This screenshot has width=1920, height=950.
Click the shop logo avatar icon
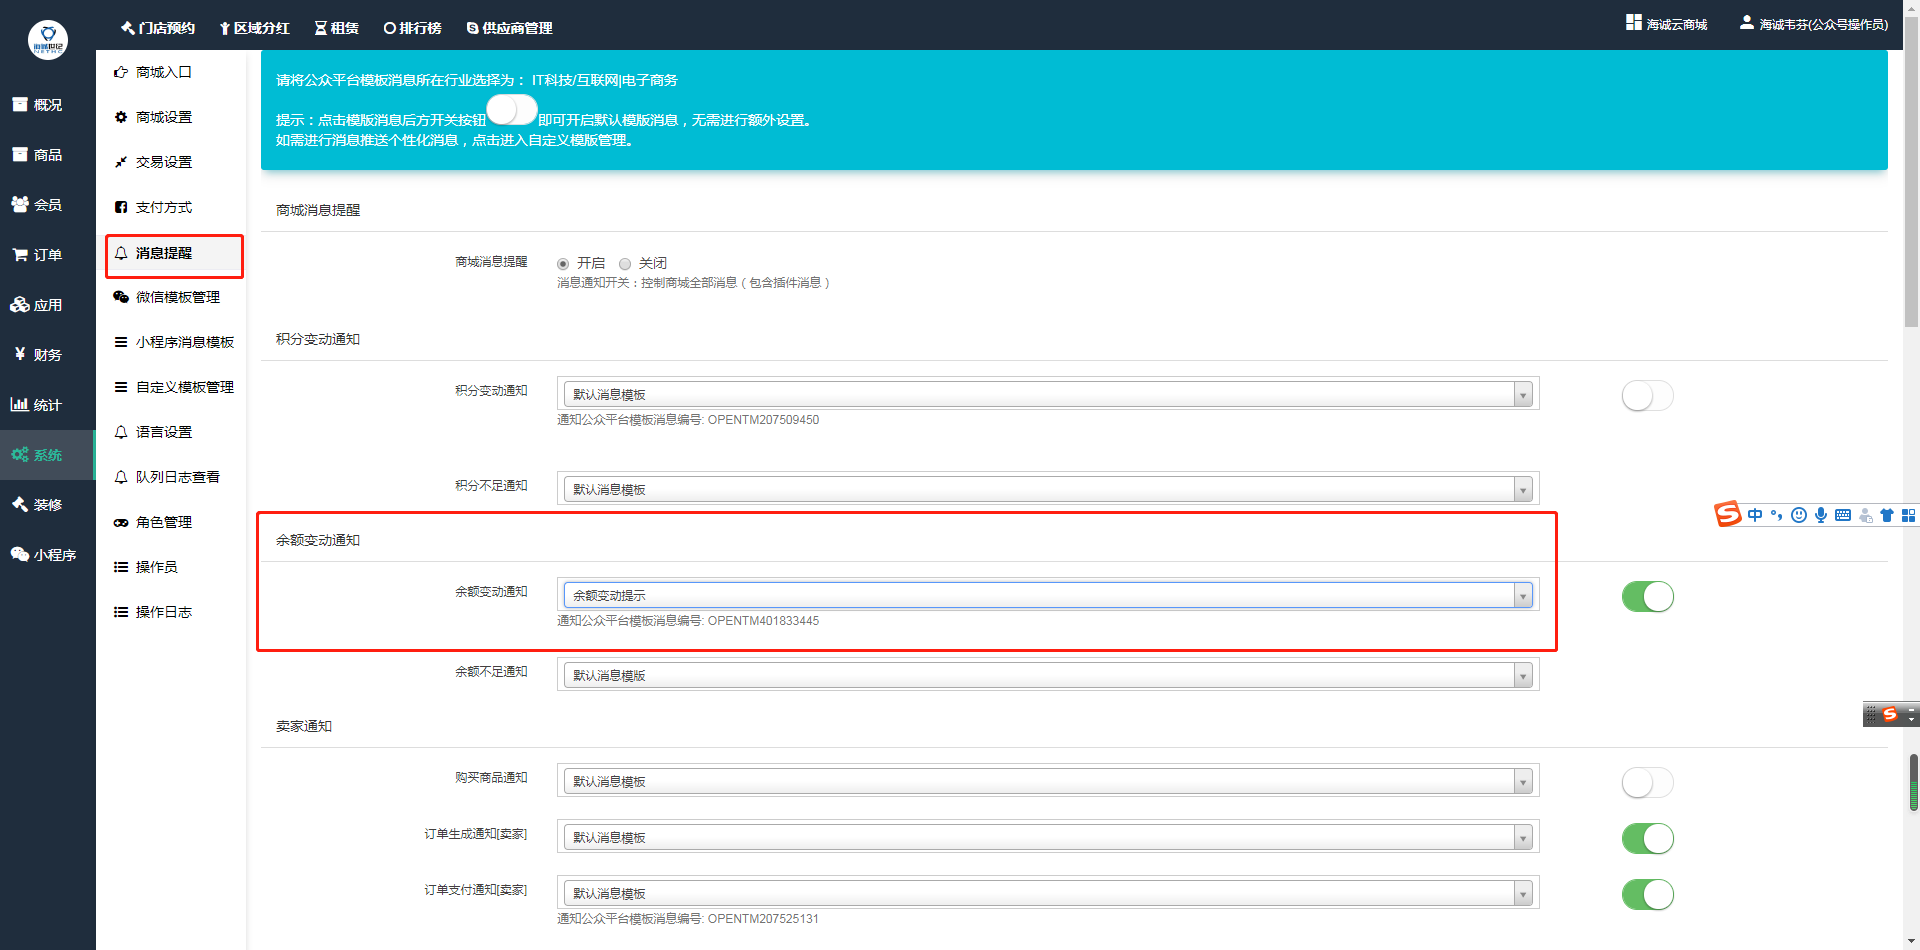tap(47, 40)
